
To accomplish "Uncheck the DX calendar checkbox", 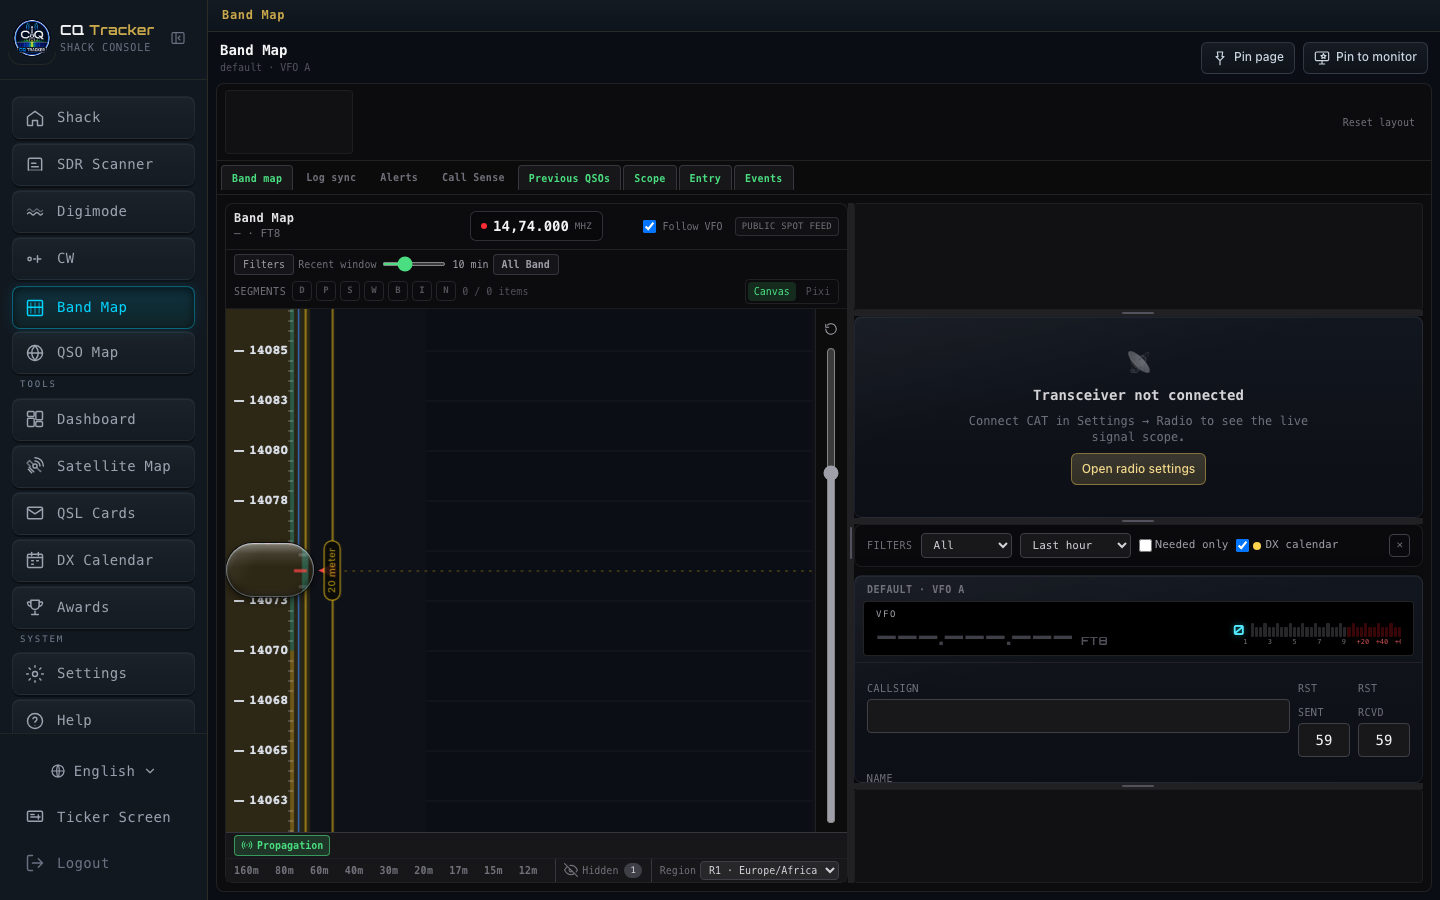I will click(1242, 545).
